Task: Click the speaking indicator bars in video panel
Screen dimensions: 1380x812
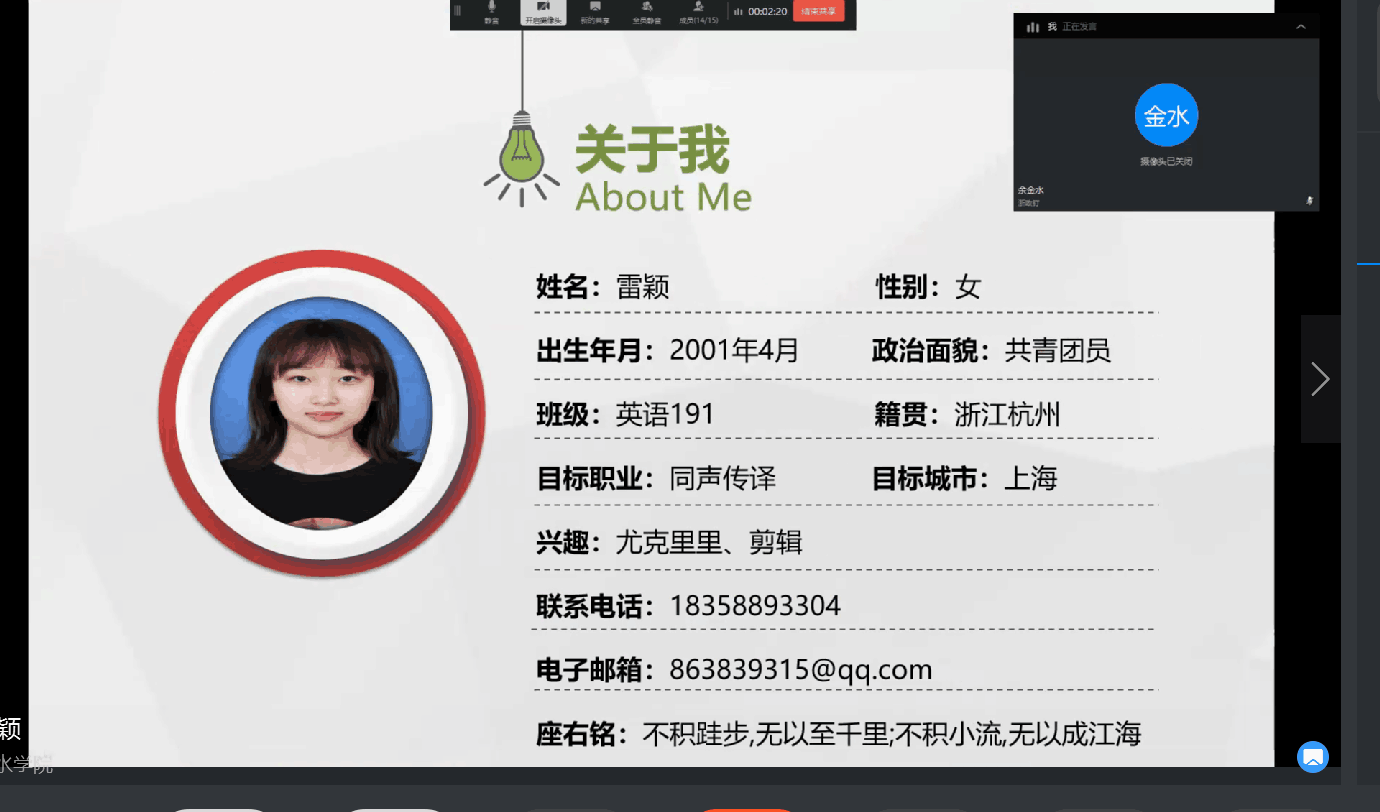Action: [x=1033, y=27]
